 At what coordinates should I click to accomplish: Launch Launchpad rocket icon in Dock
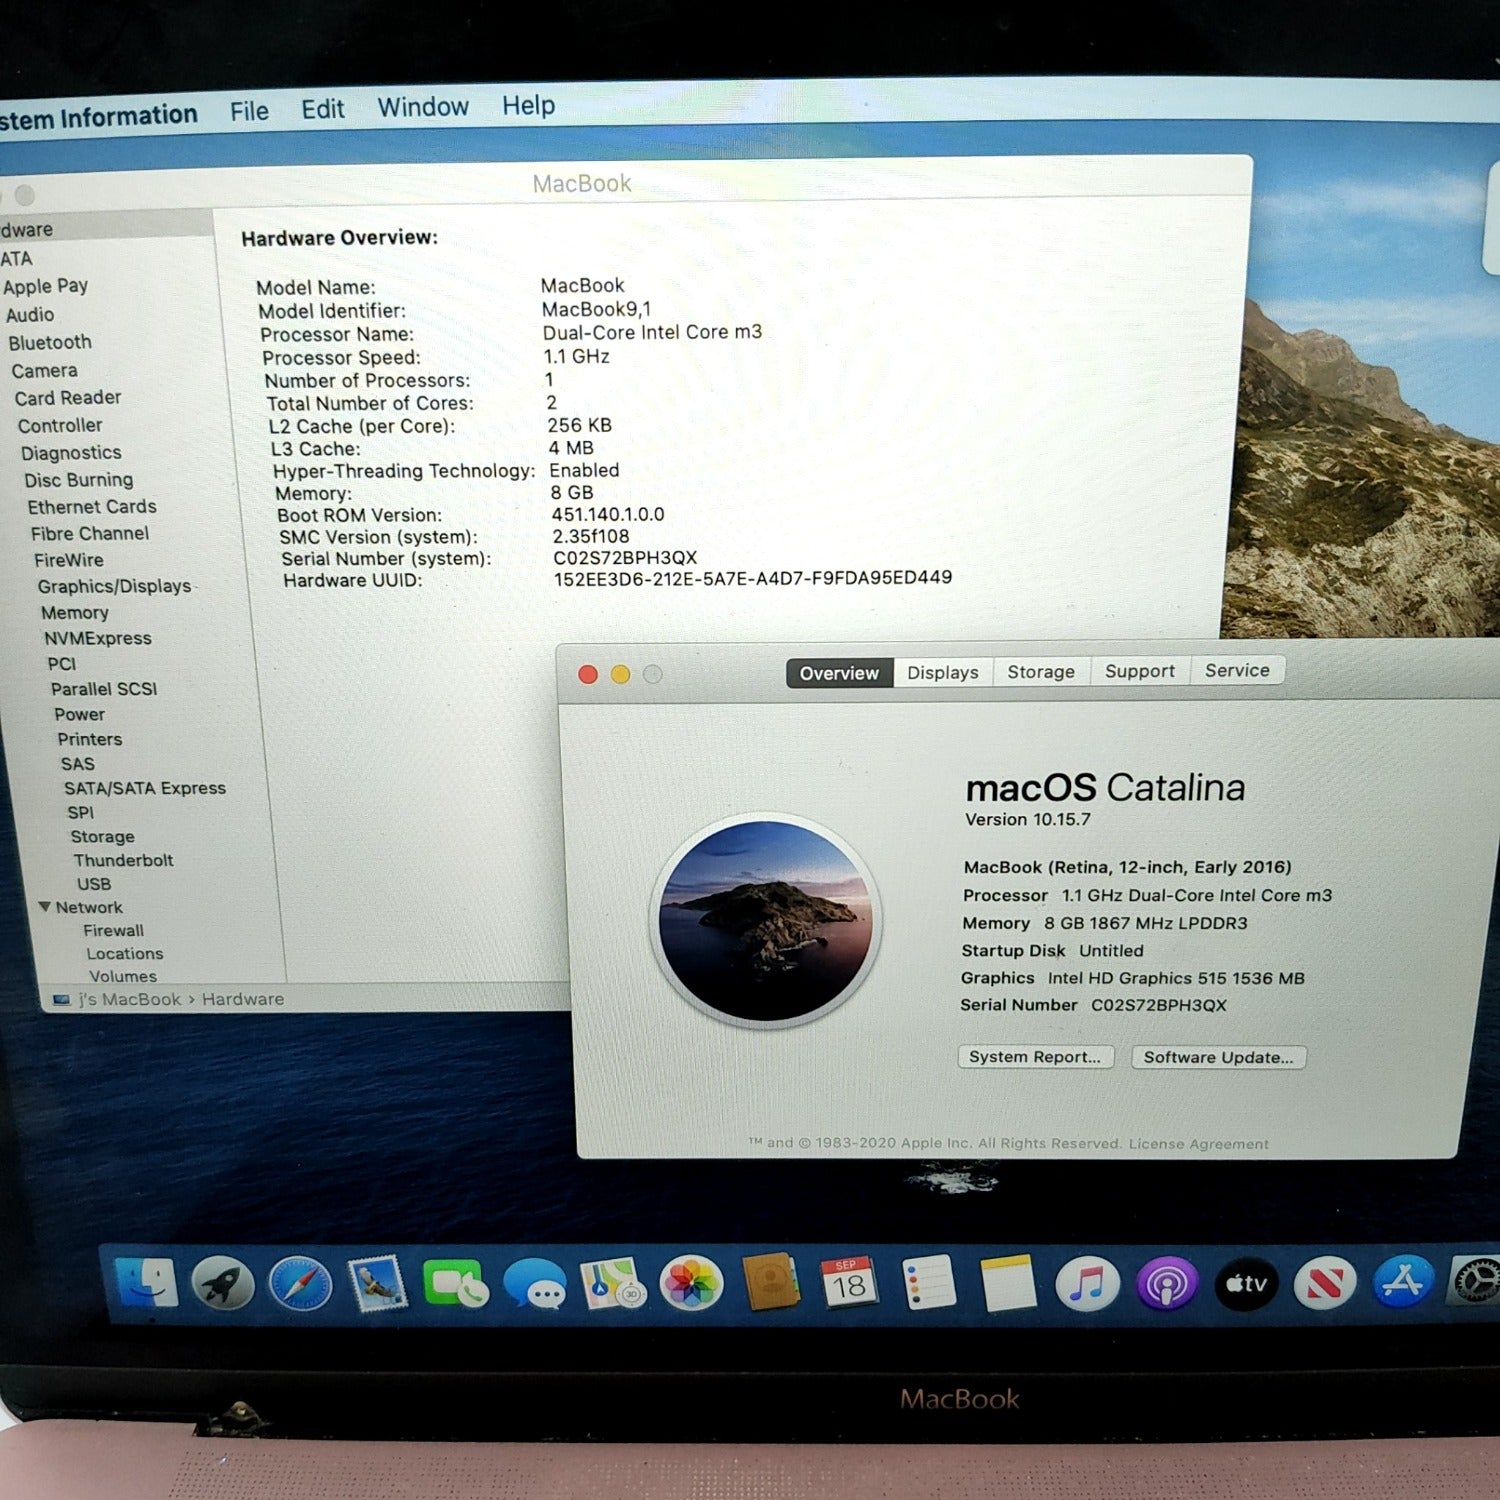[222, 1283]
